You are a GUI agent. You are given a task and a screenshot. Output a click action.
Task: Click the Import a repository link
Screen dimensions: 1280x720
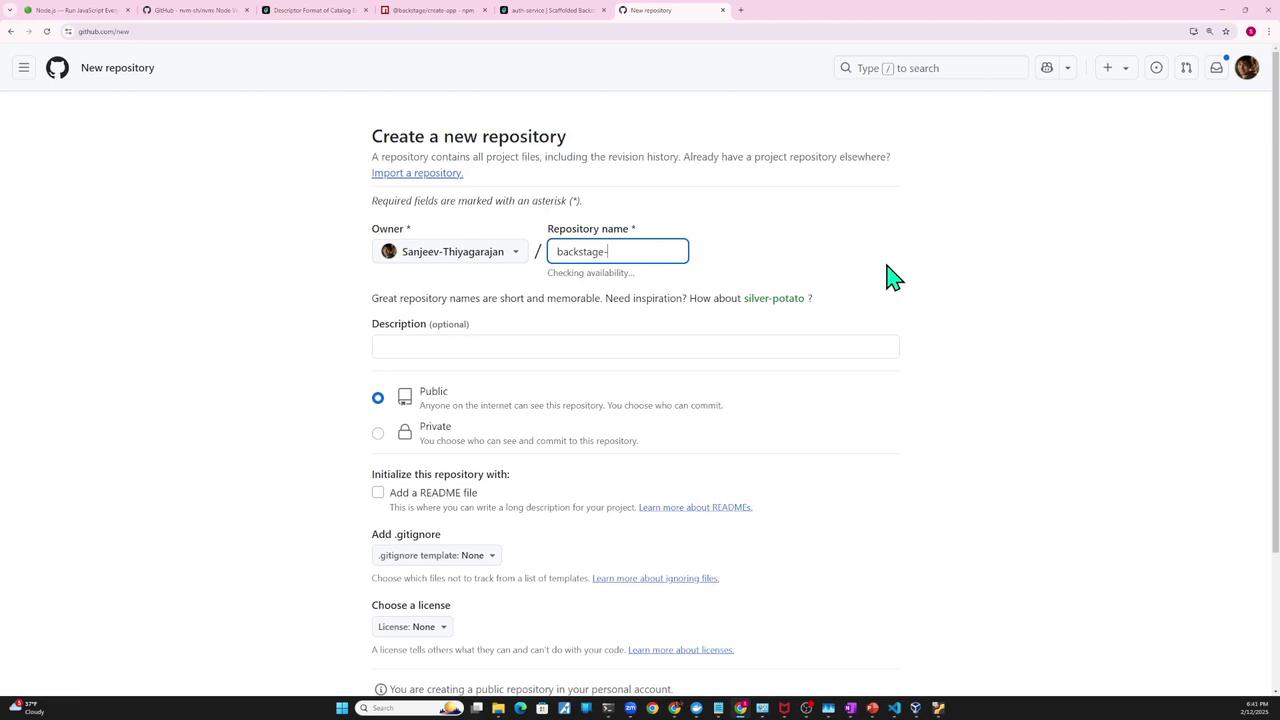pos(417,173)
